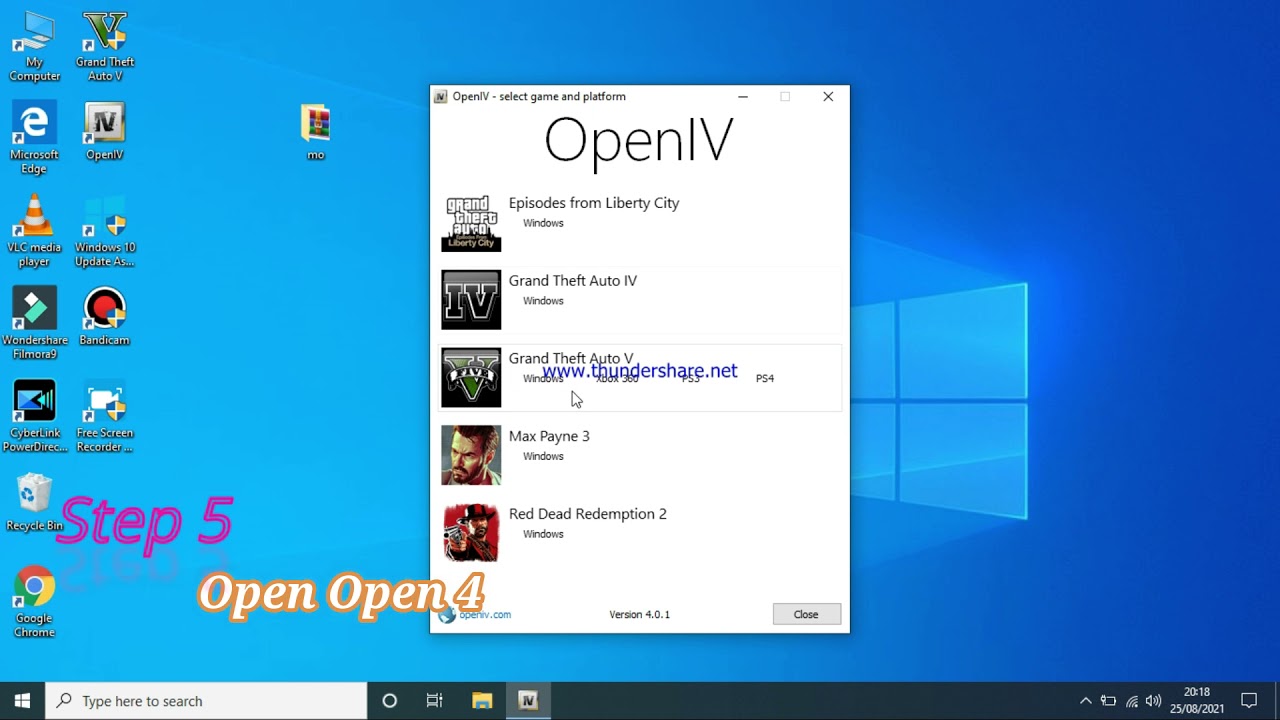The image size is (1280, 720).
Task: Choose Windows platform for Grand Theft Auto IV
Action: pos(543,301)
